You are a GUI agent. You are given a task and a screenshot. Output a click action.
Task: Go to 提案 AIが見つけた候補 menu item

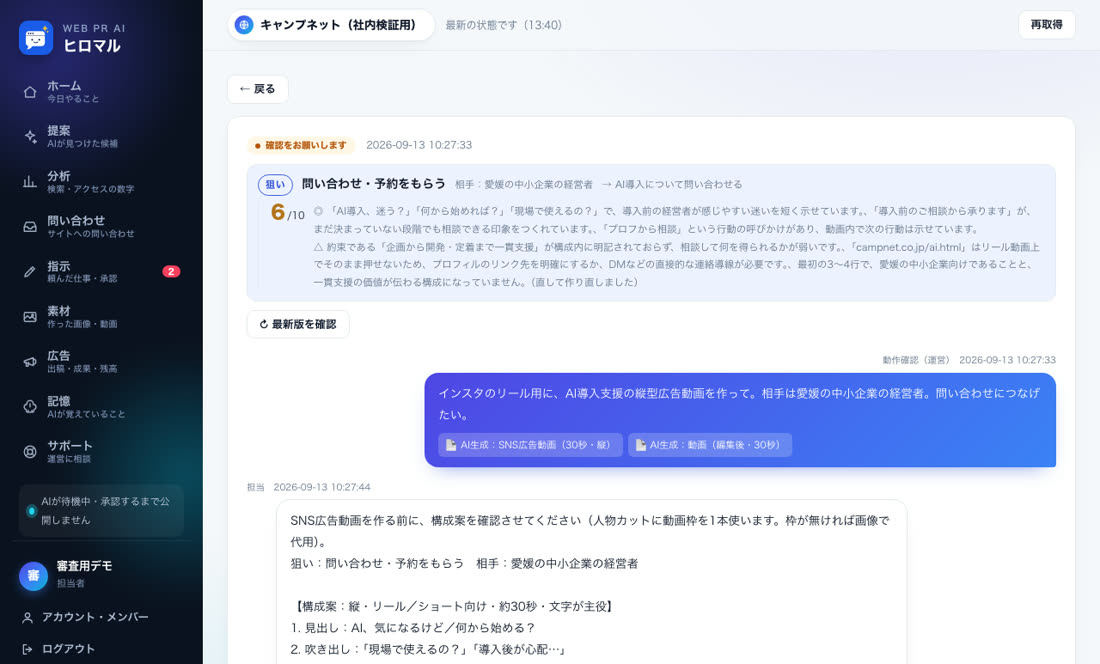point(101,137)
